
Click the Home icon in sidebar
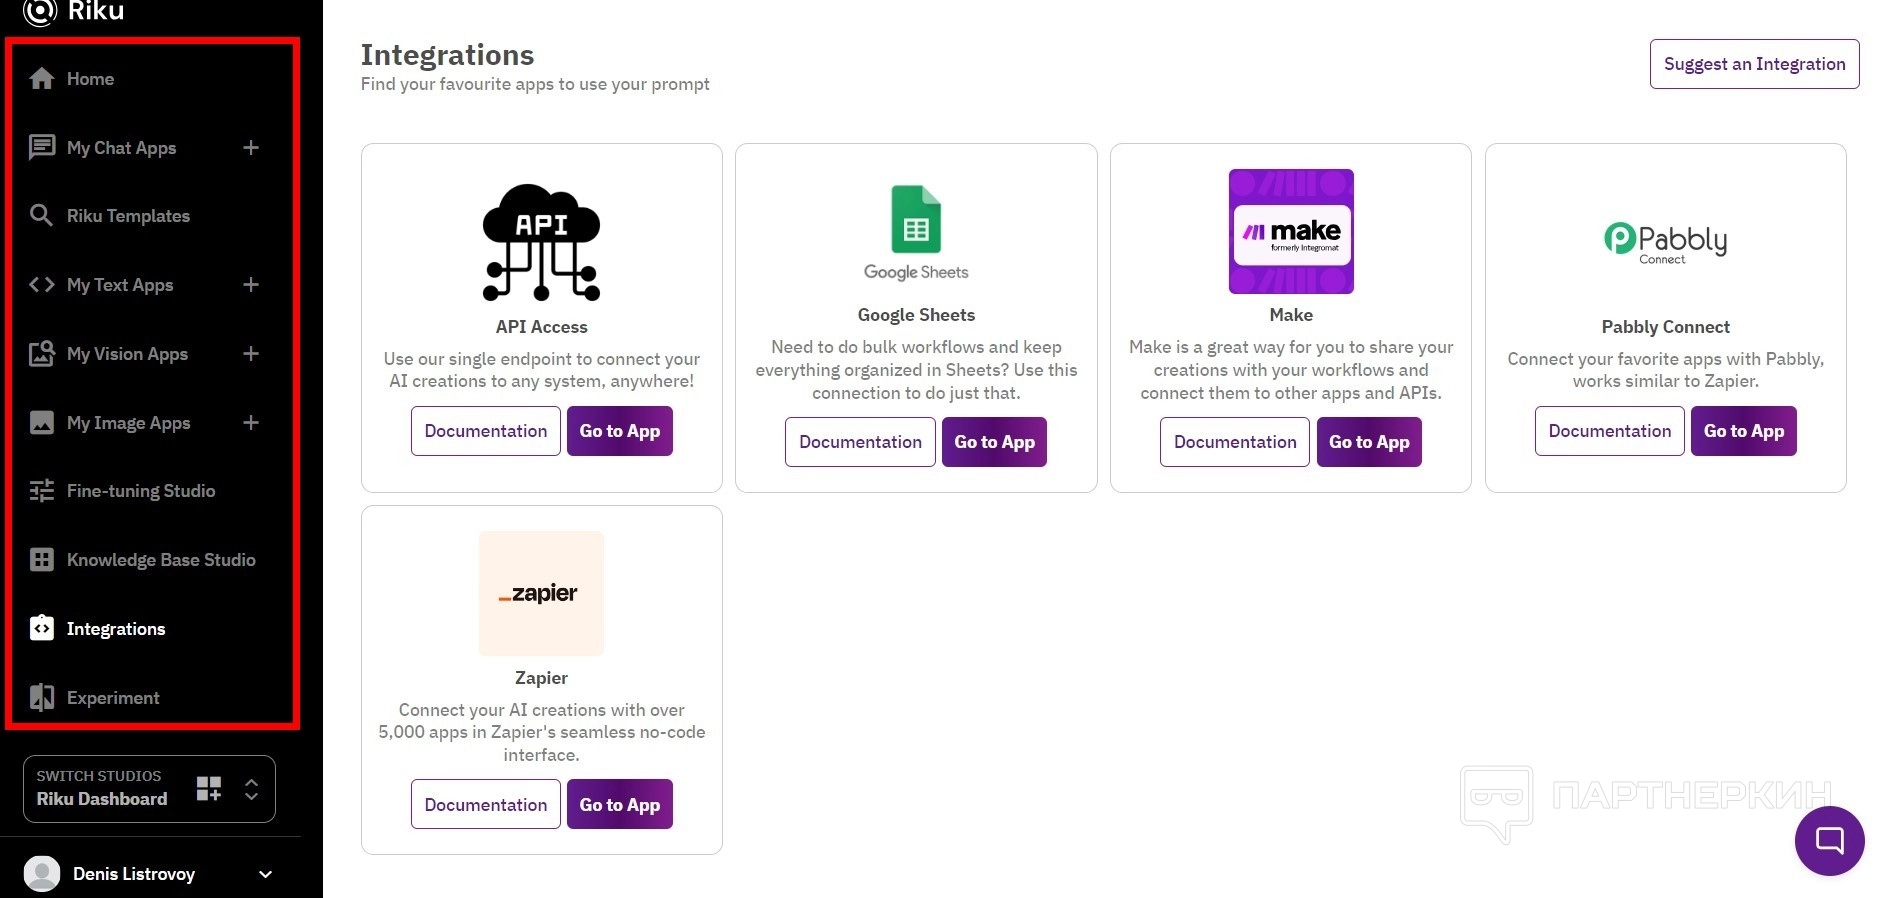(x=42, y=79)
